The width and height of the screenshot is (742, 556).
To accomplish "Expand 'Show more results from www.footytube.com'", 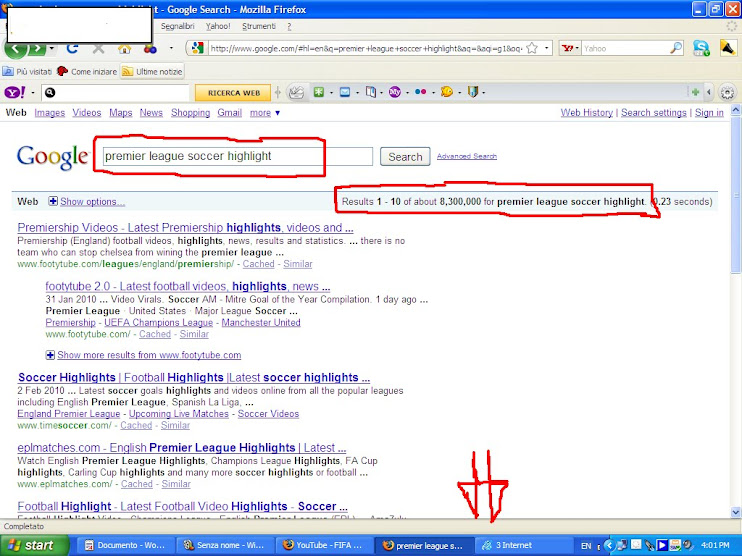I will (x=144, y=355).
